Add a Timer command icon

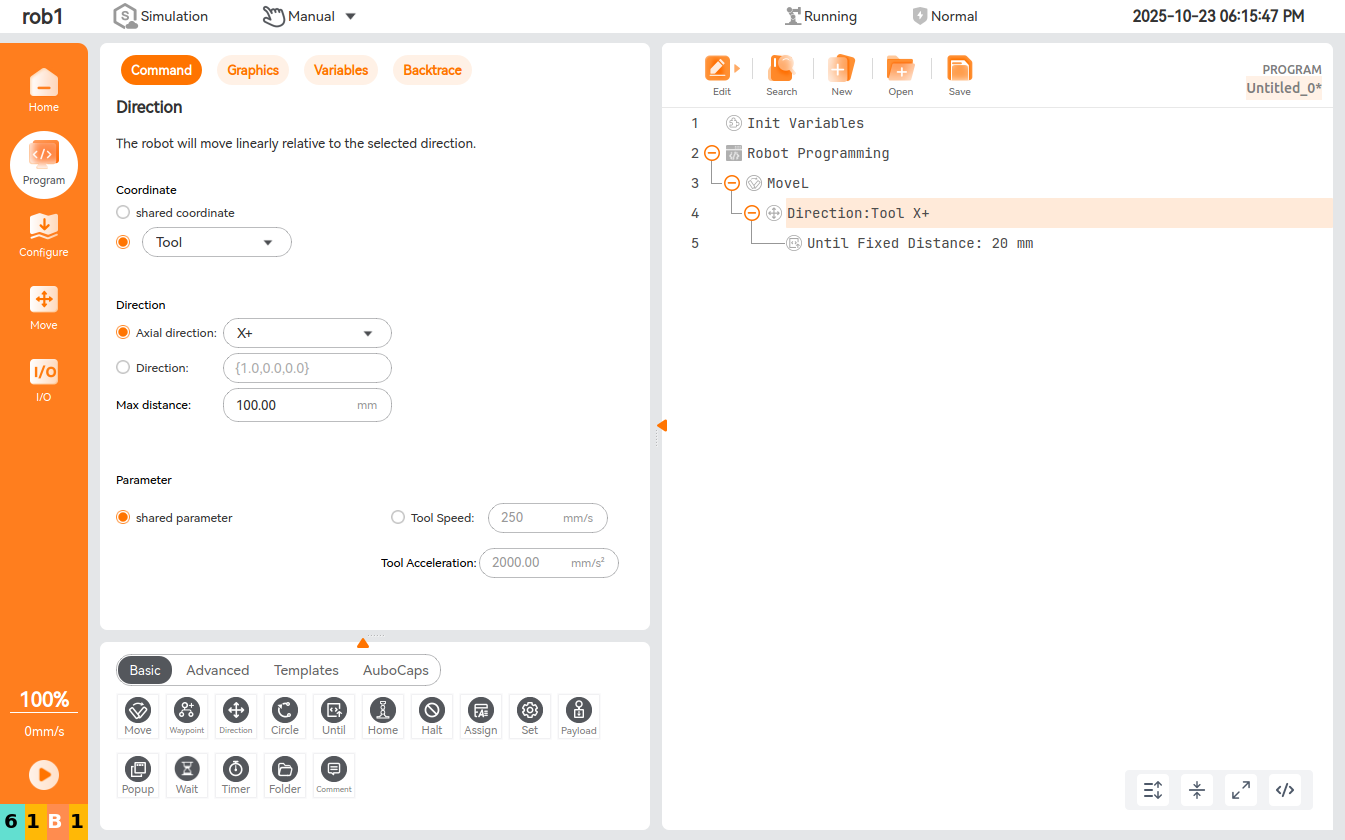[236, 774]
